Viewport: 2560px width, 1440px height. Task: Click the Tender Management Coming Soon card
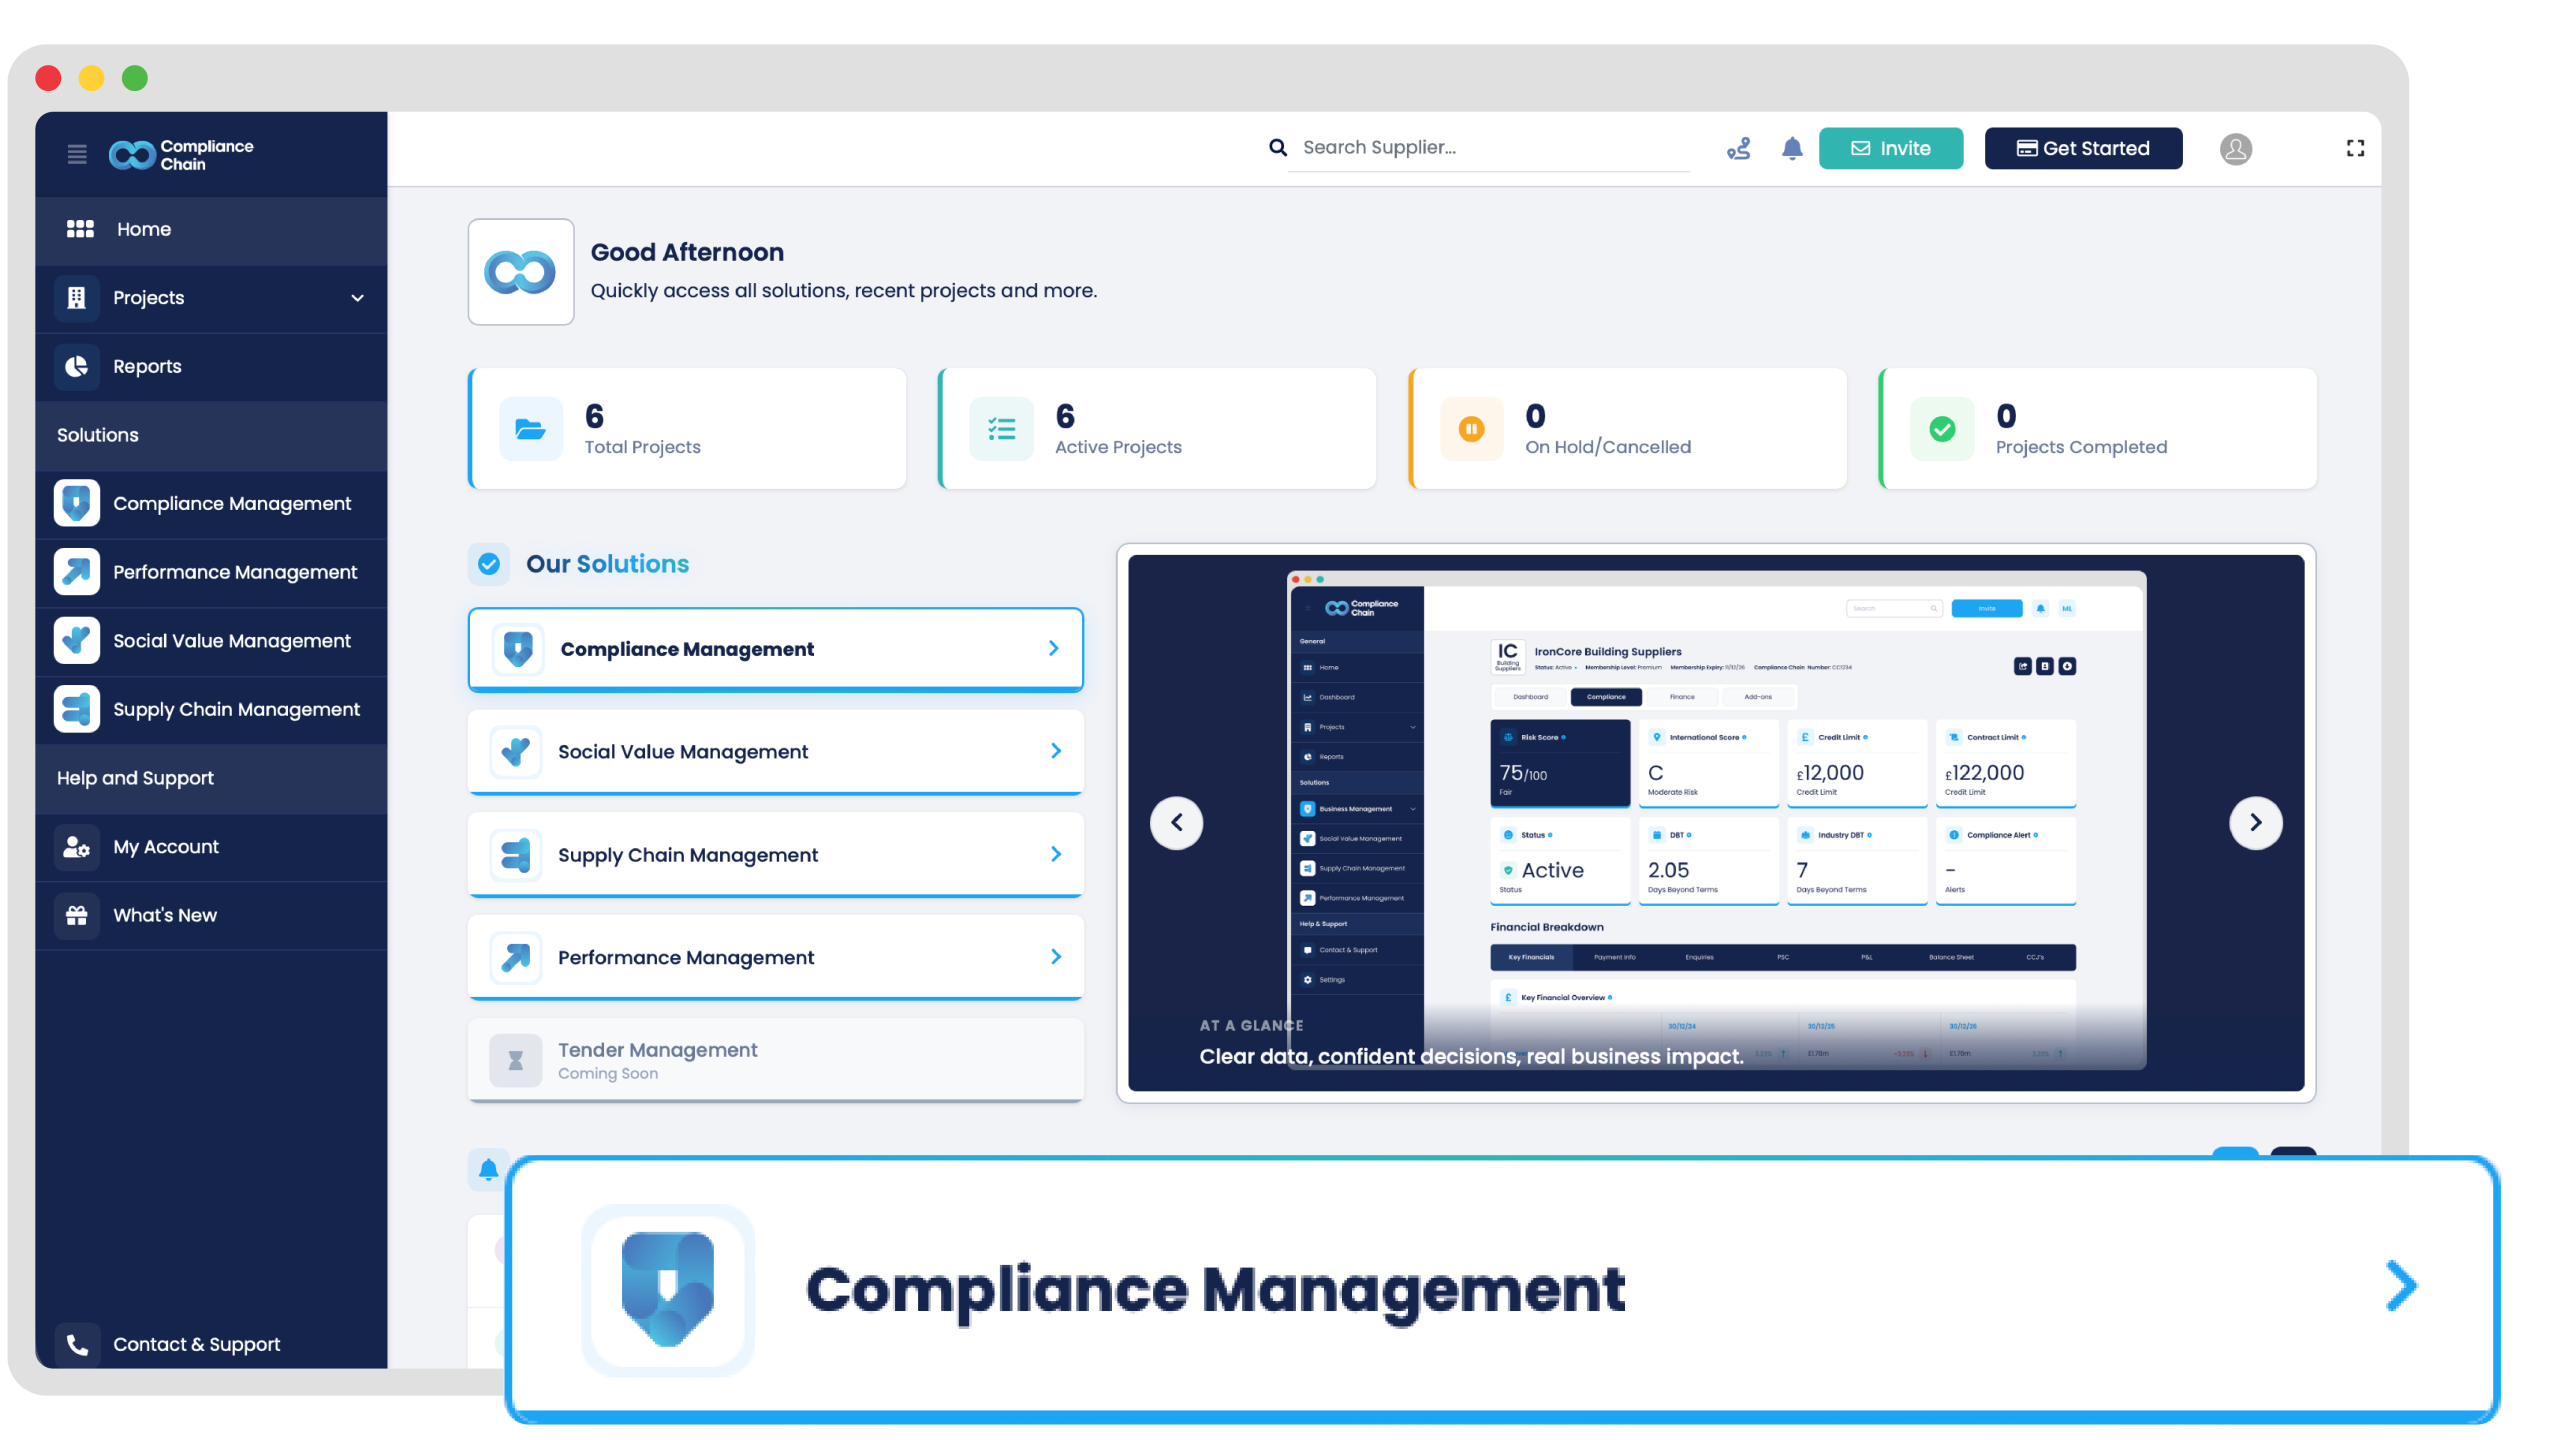coord(776,1060)
